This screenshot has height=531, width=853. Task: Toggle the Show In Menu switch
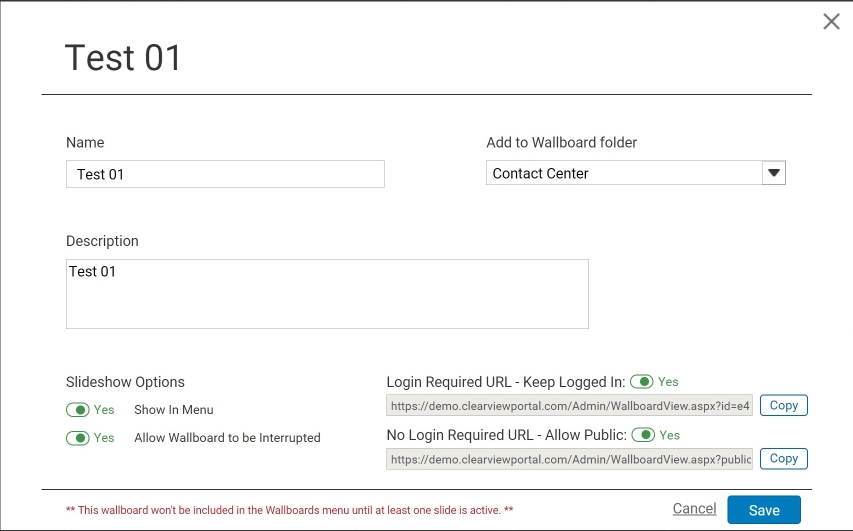coord(78,410)
